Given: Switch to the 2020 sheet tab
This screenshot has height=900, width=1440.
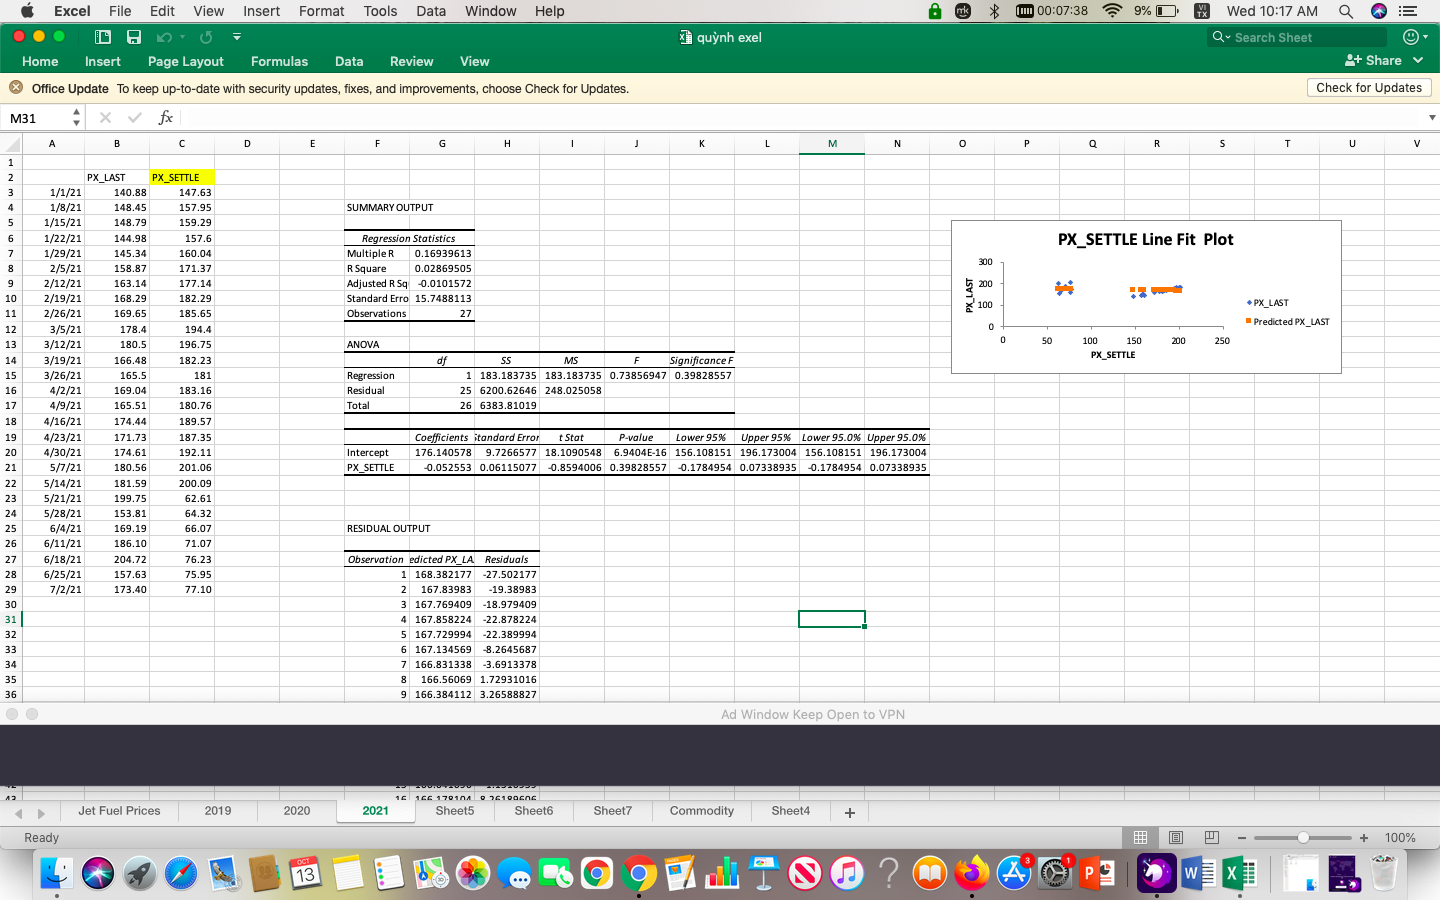Looking at the screenshot, I should tap(297, 811).
